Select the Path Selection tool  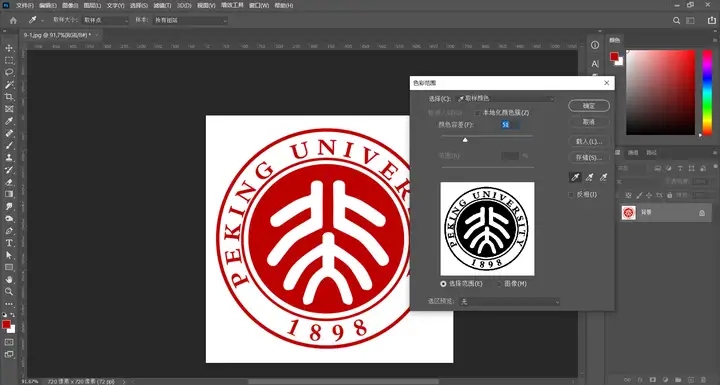[x=9, y=255]
